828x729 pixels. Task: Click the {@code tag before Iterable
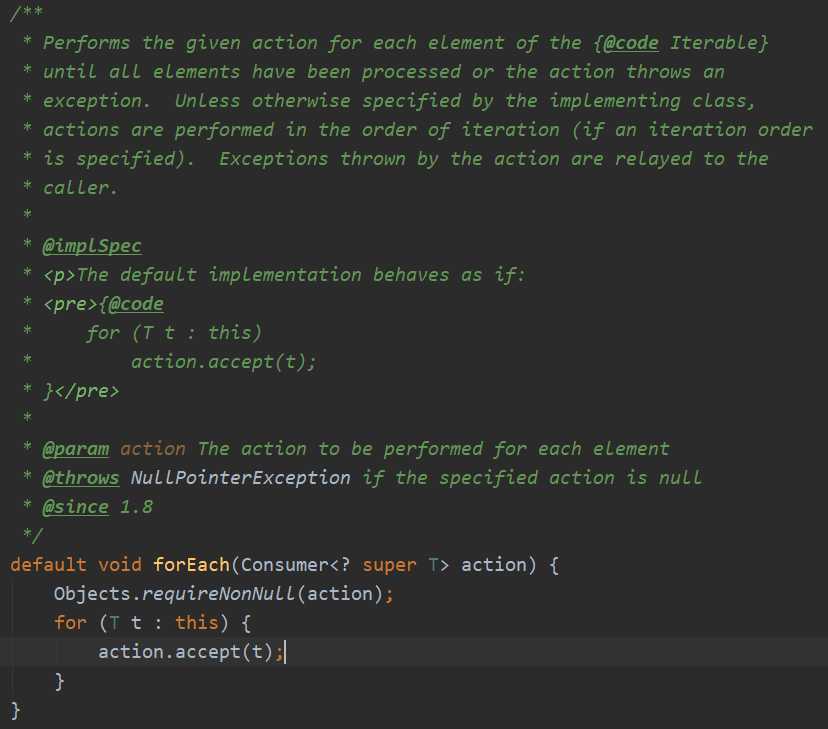point(626,43)
